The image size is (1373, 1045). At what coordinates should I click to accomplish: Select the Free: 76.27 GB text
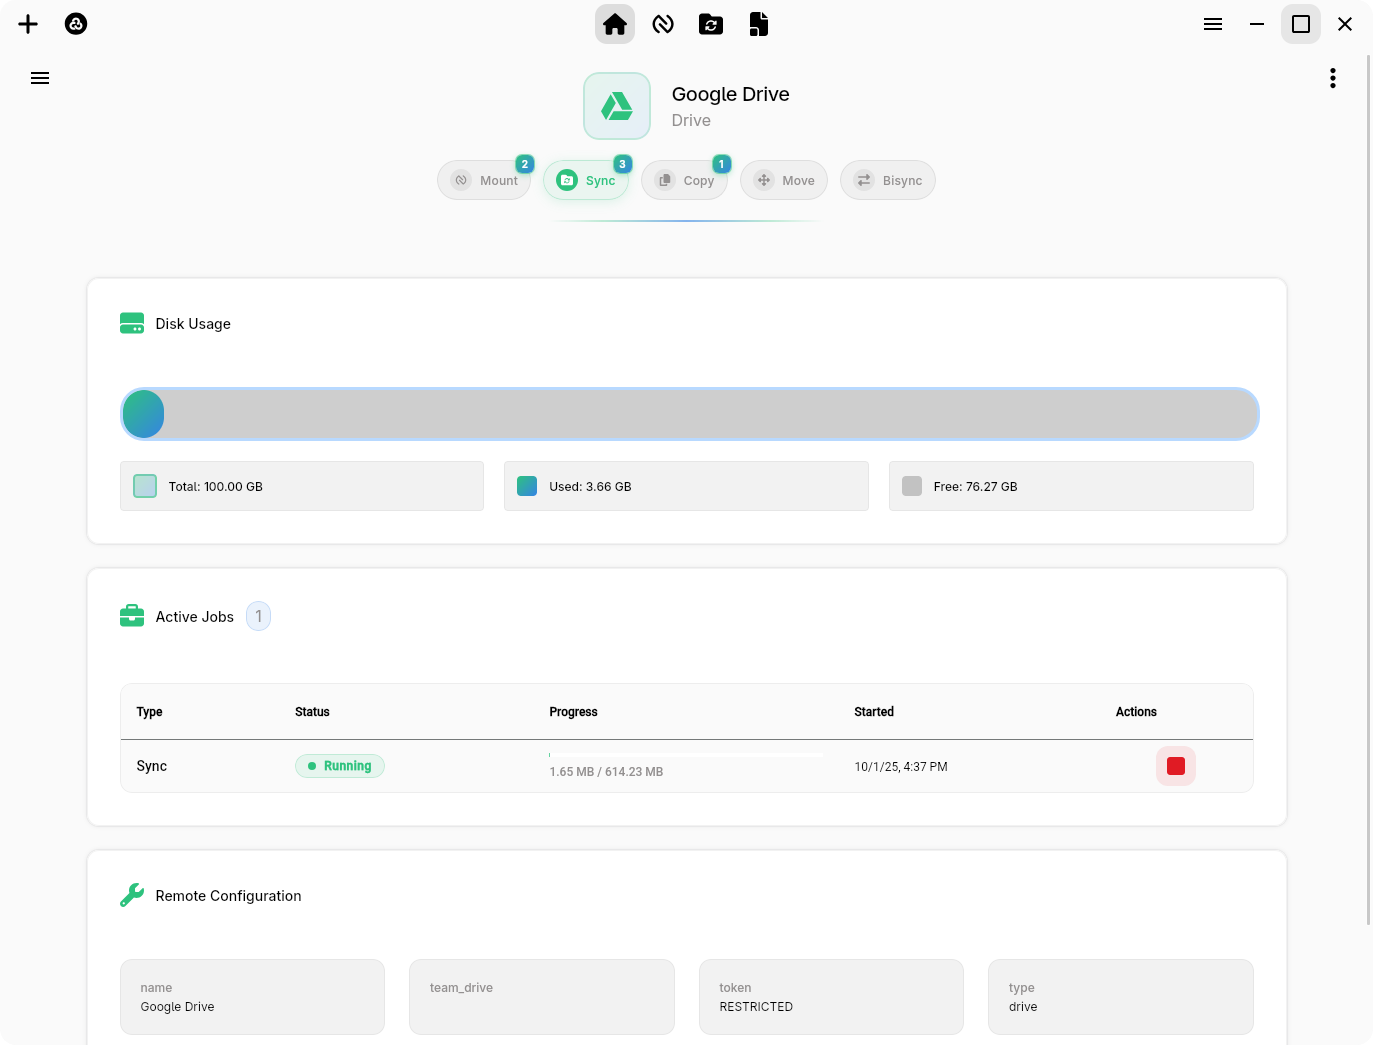tap(975, 487)
